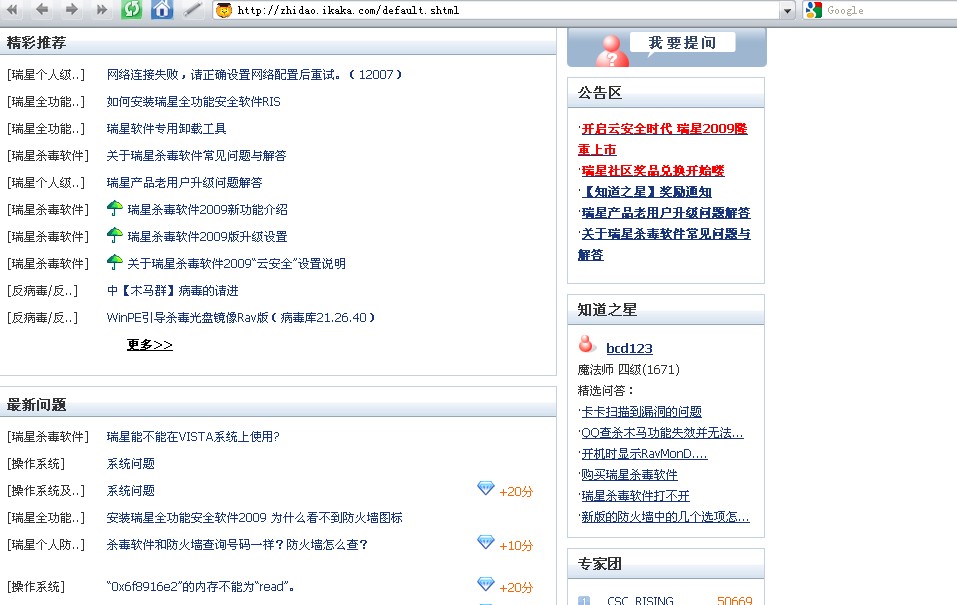The height and width of the screenshot is (605, 957).
Task: Click diamond icon on the 0x6f8916e2 row
Action: click(486, 584)
